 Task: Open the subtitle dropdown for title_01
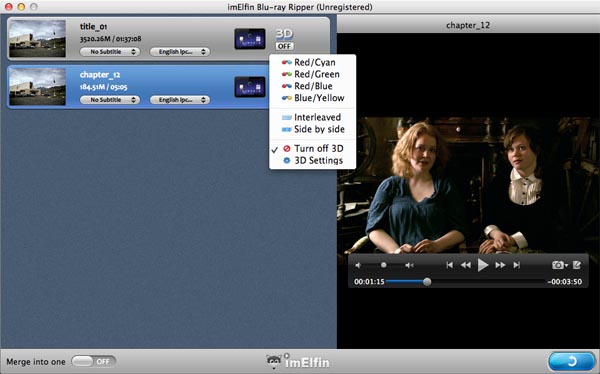point(110,52)
